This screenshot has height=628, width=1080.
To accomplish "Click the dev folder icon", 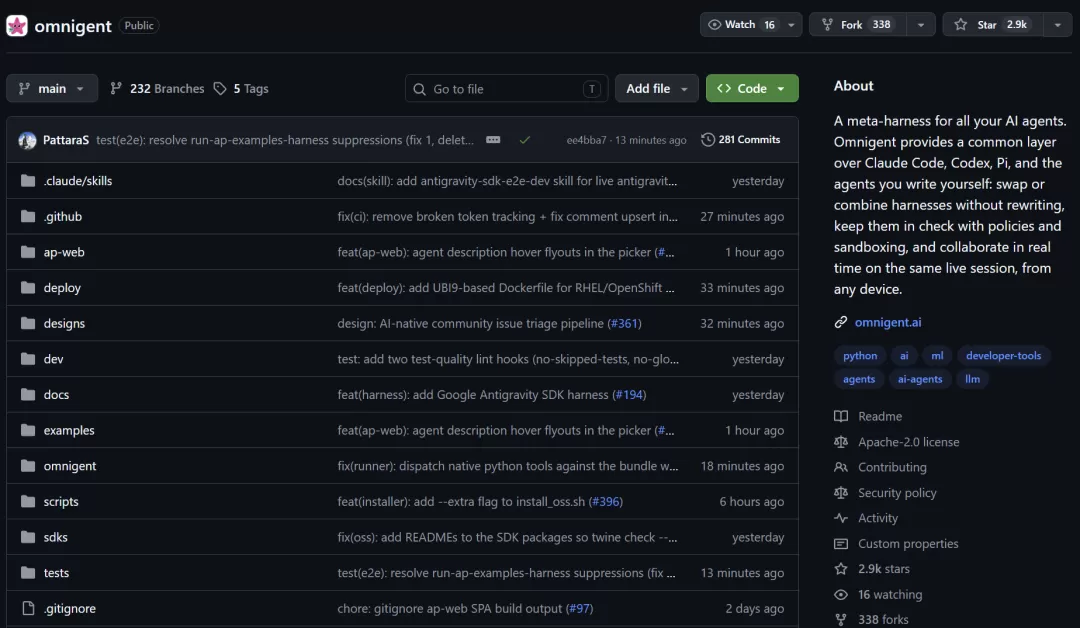I will (28, 359).
